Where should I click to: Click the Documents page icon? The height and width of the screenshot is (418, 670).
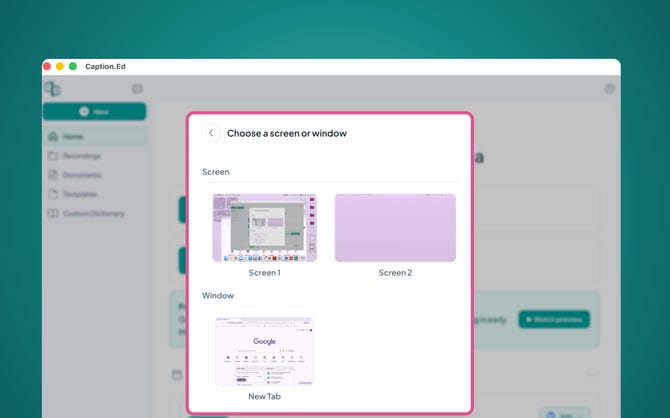tap(53, 175)
